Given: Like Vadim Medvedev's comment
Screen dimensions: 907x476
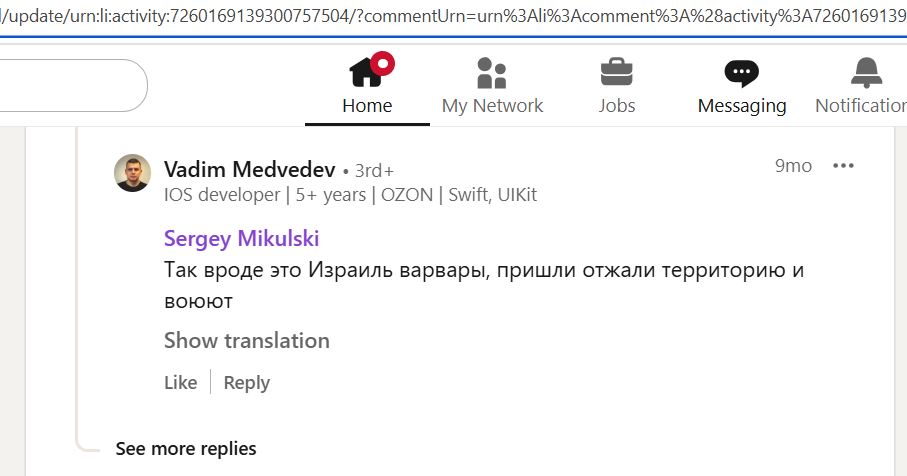Looking at the screenshot, I should click(x=180, y=382).
